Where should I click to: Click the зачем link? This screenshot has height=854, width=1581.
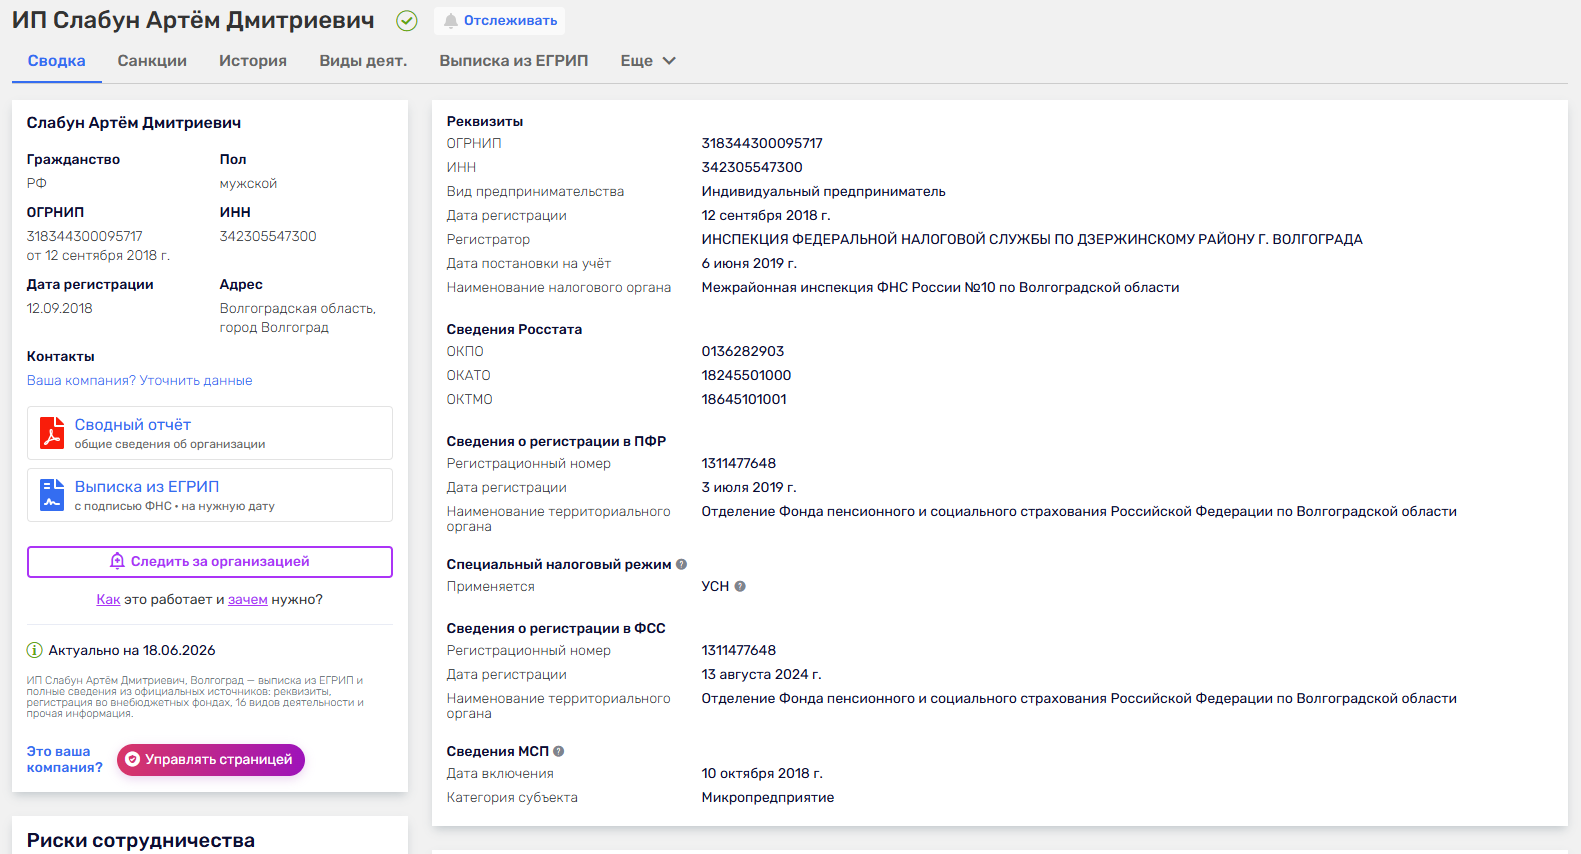click(248, 600)
